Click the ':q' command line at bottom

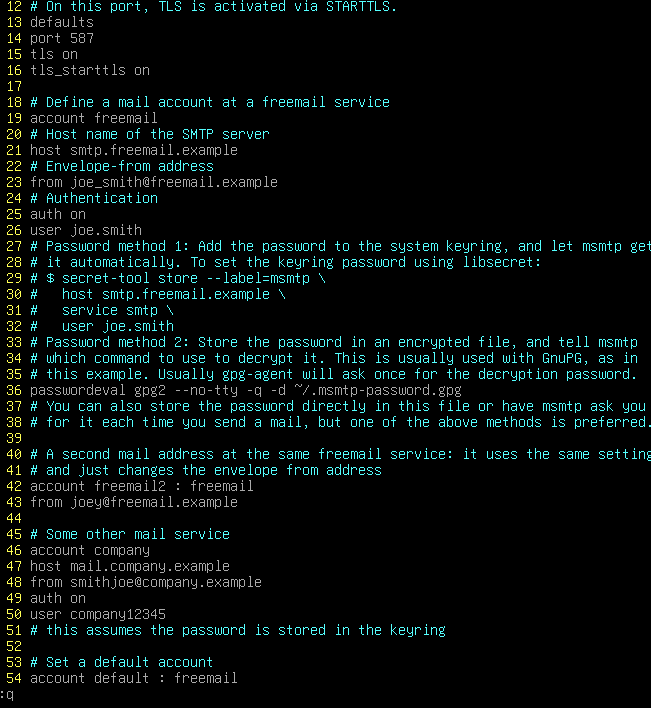click(x=7, y=694)
